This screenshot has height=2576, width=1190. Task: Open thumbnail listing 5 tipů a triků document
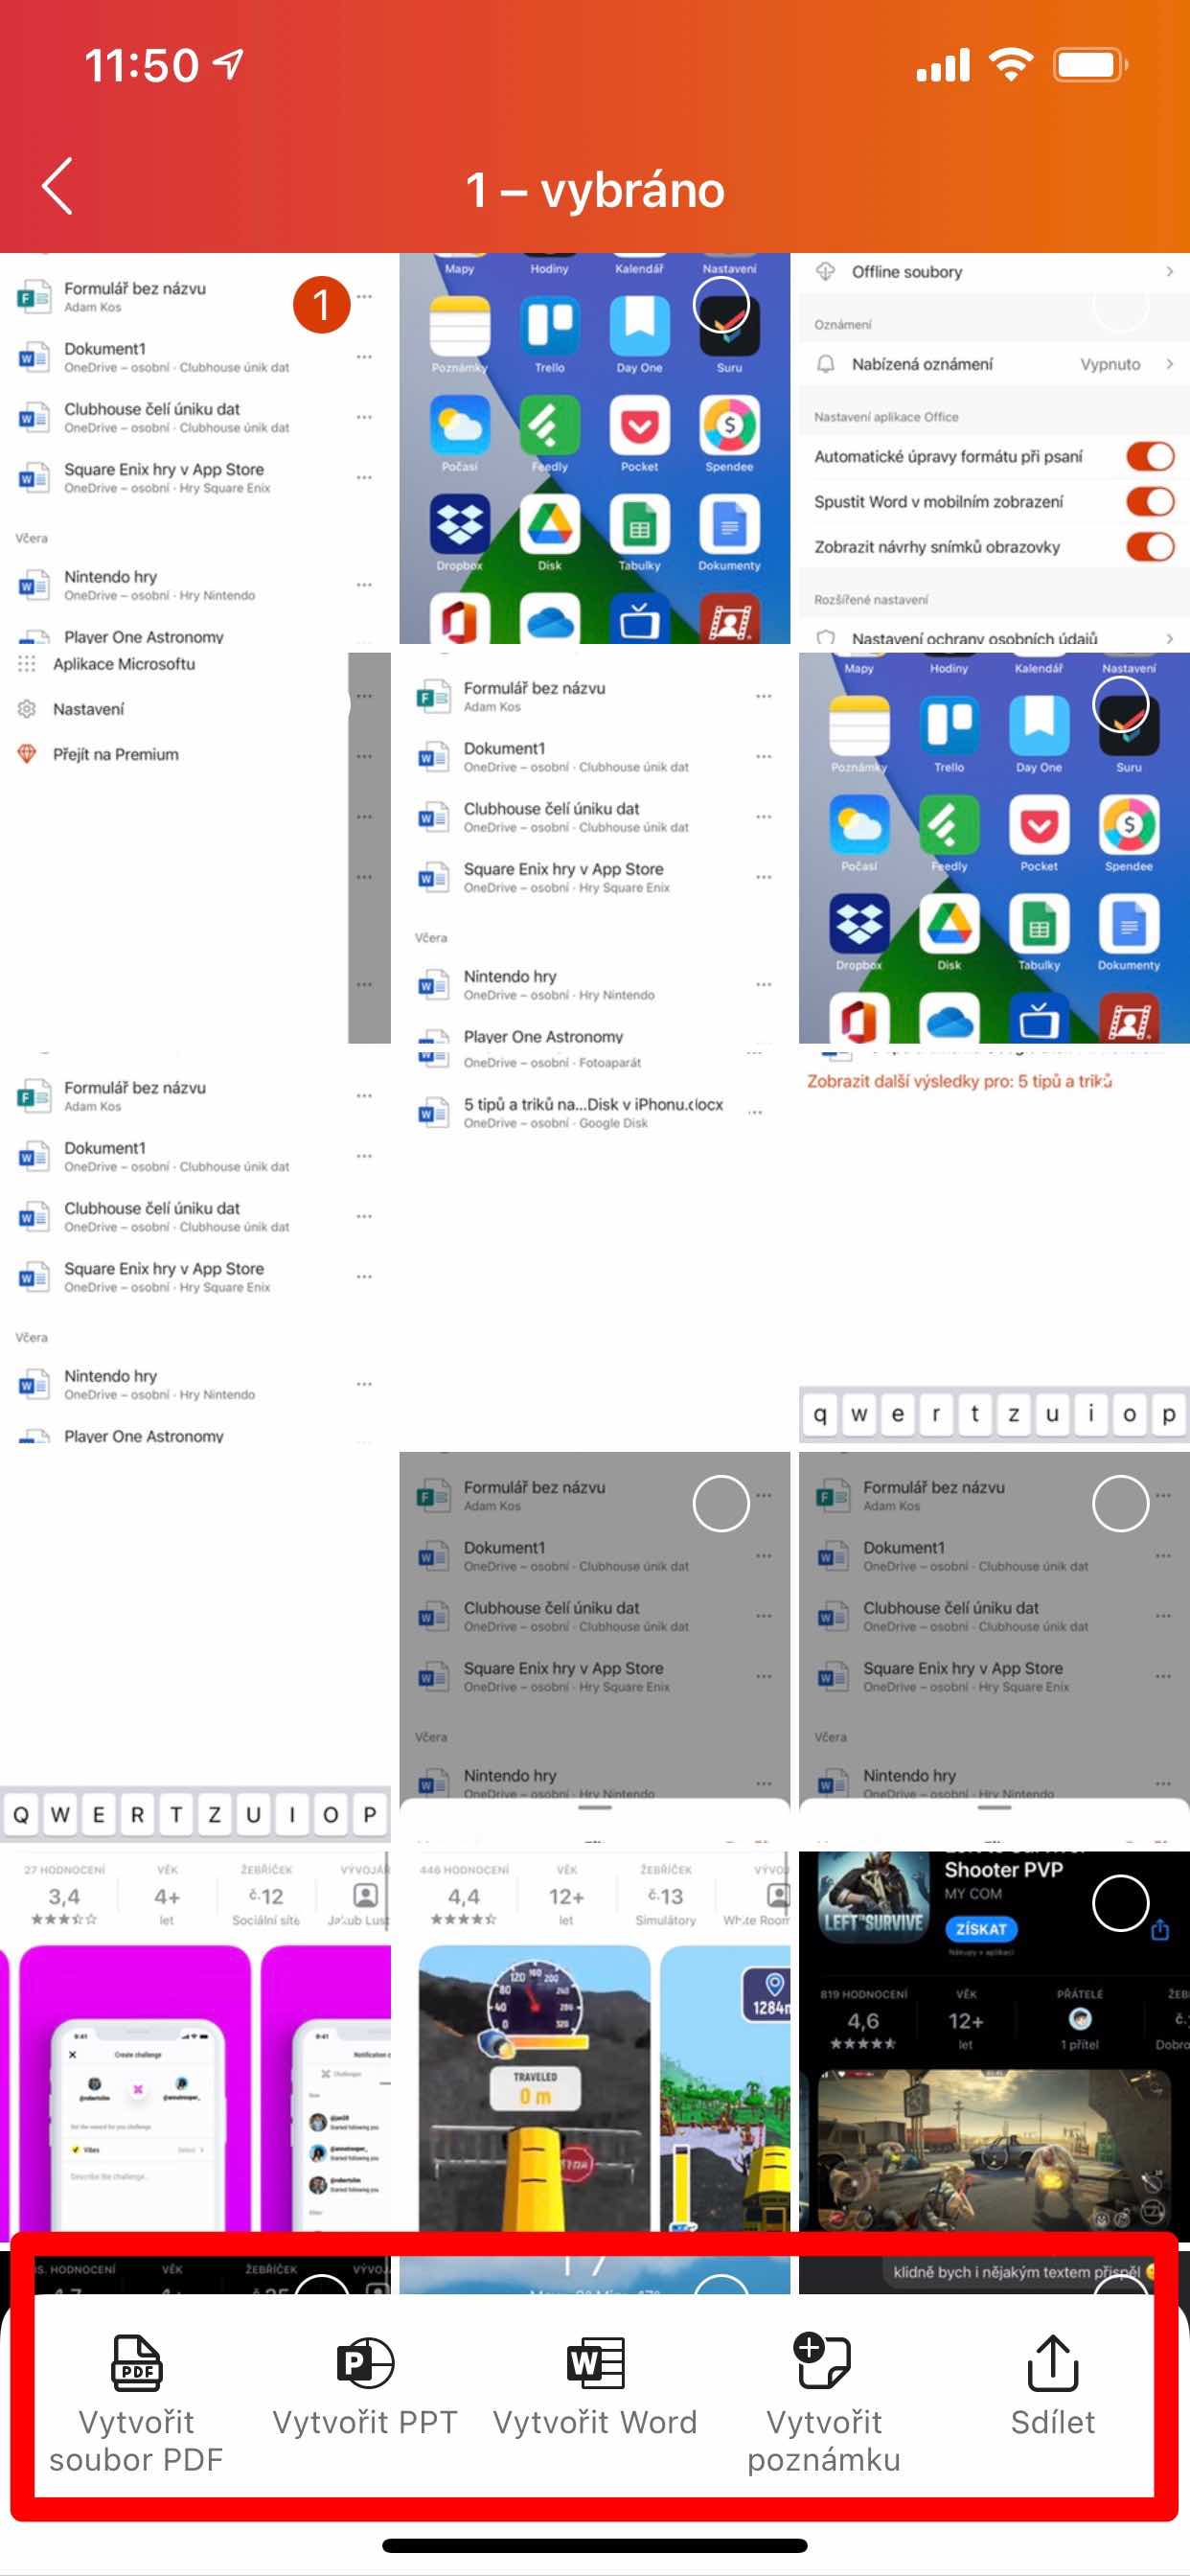point(595,1247)
